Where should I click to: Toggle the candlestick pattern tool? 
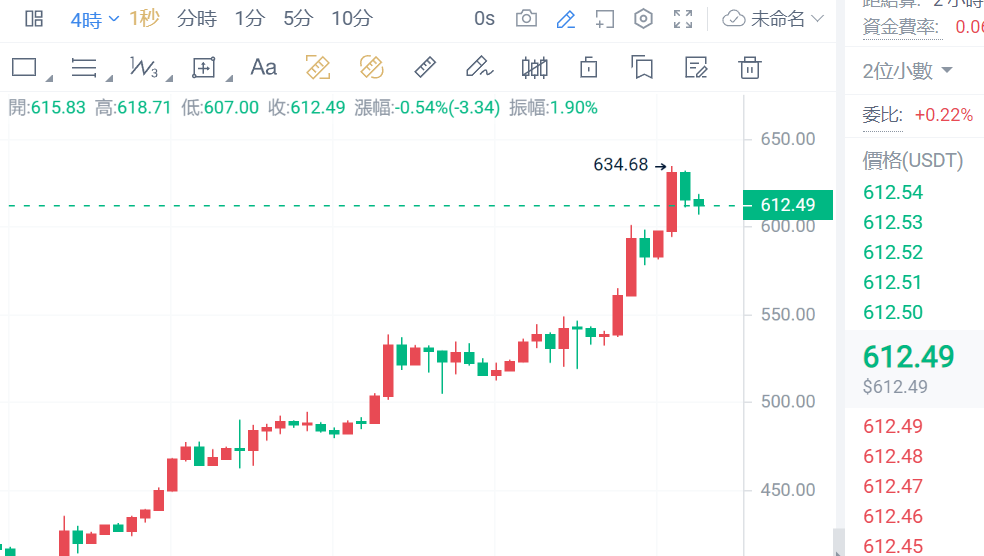pyautogui.click(x=535, y=68)
